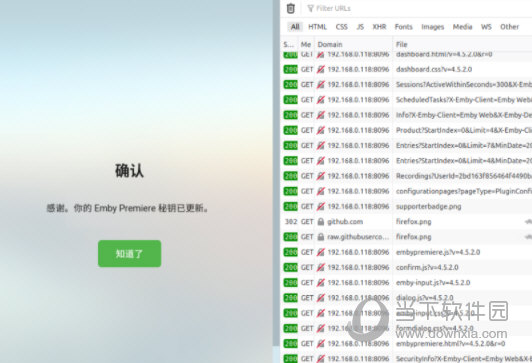Switch to the JS filter tab
The height and width of the screenshot is (363, 532).
coord(360,27)
